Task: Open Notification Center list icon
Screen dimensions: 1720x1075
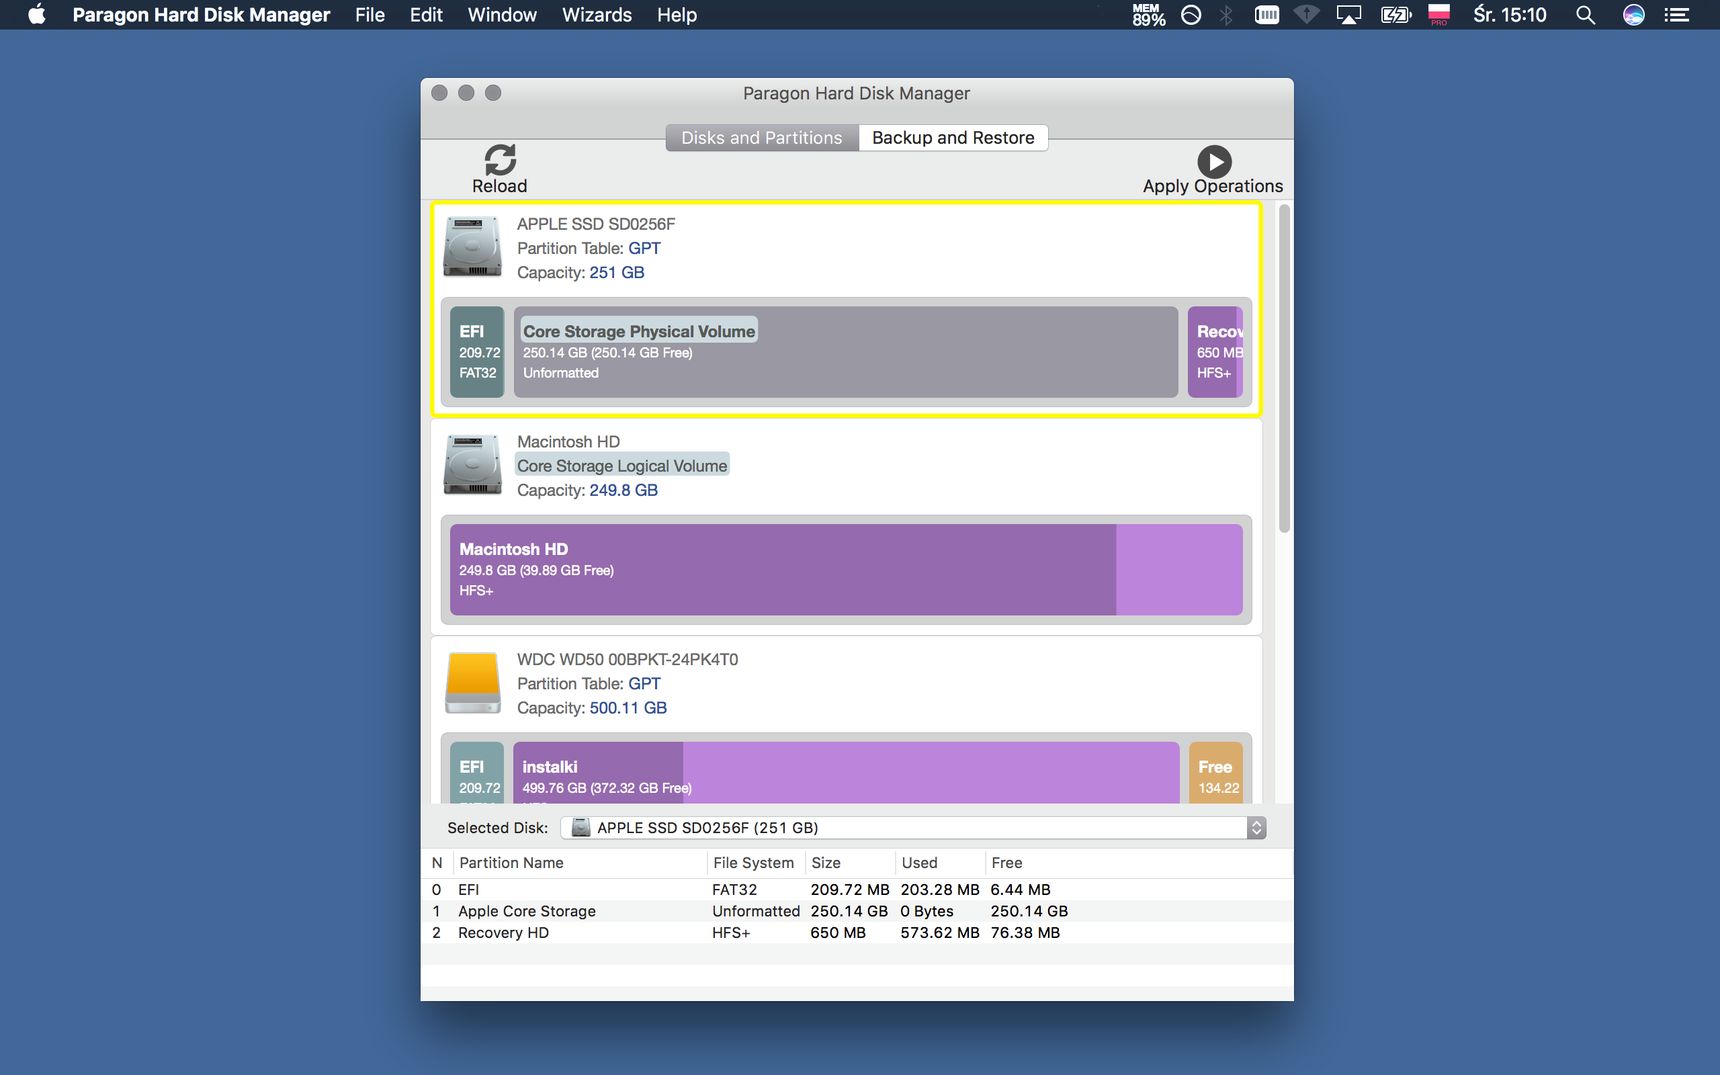Action: (1677, 15)
